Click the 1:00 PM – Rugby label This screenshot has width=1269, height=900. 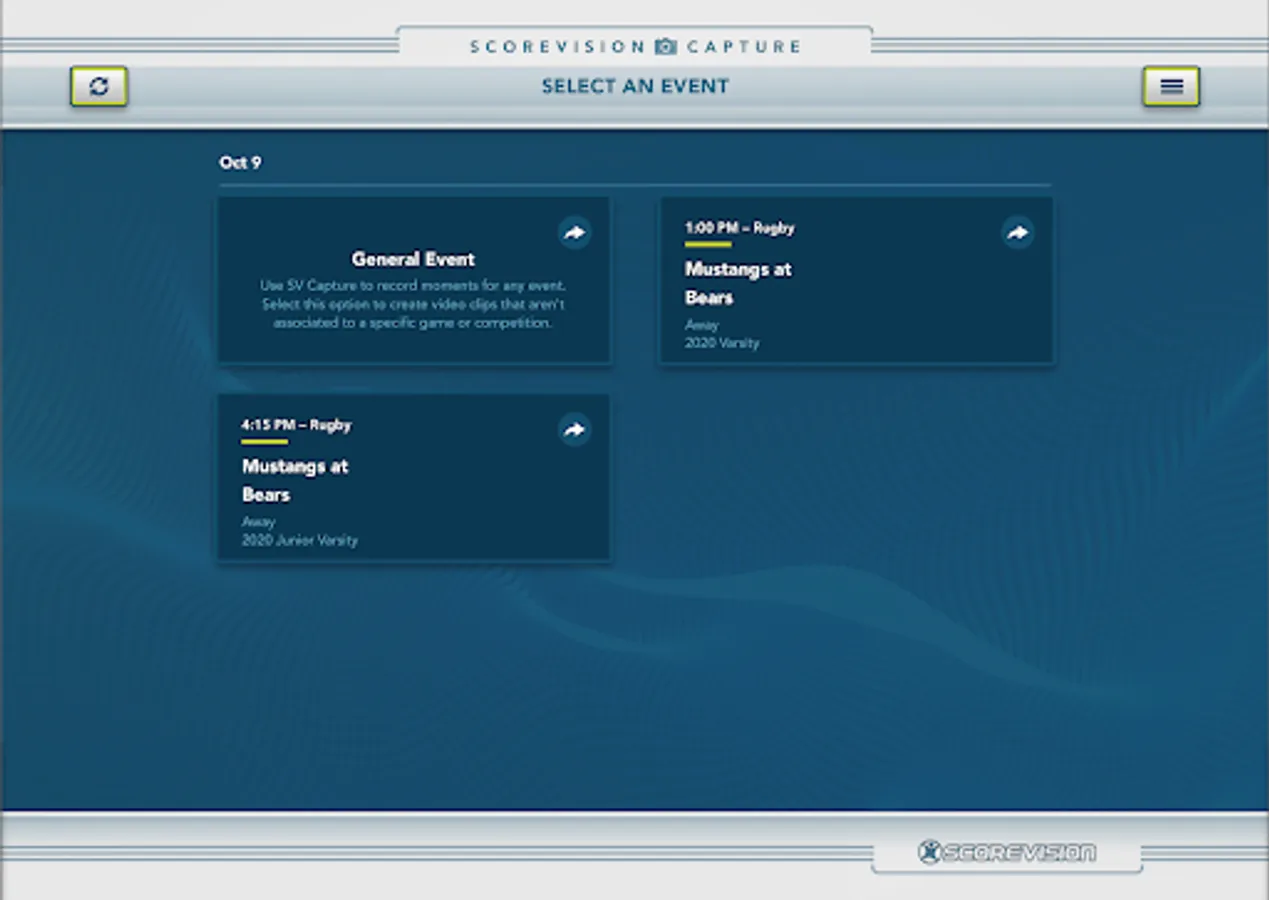click(x=739, y=228)
